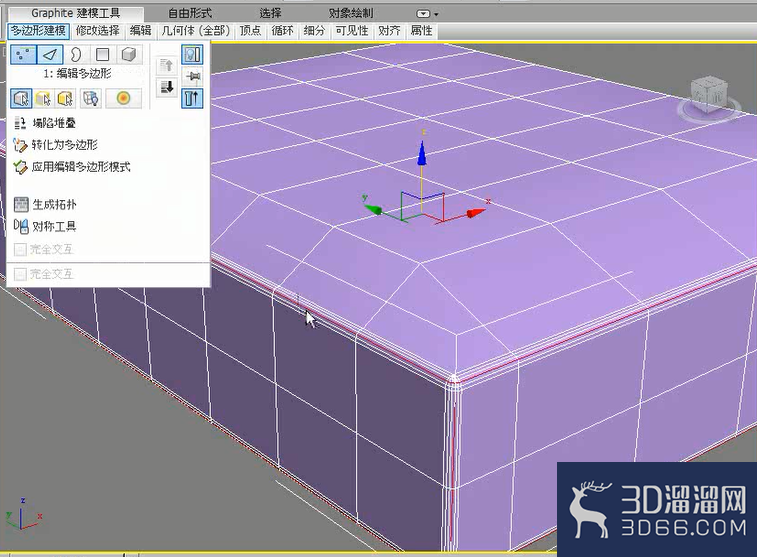Toggle the bottom 完全交互 checkbox below divider
The image size is (757, 557).
(20, 275)
